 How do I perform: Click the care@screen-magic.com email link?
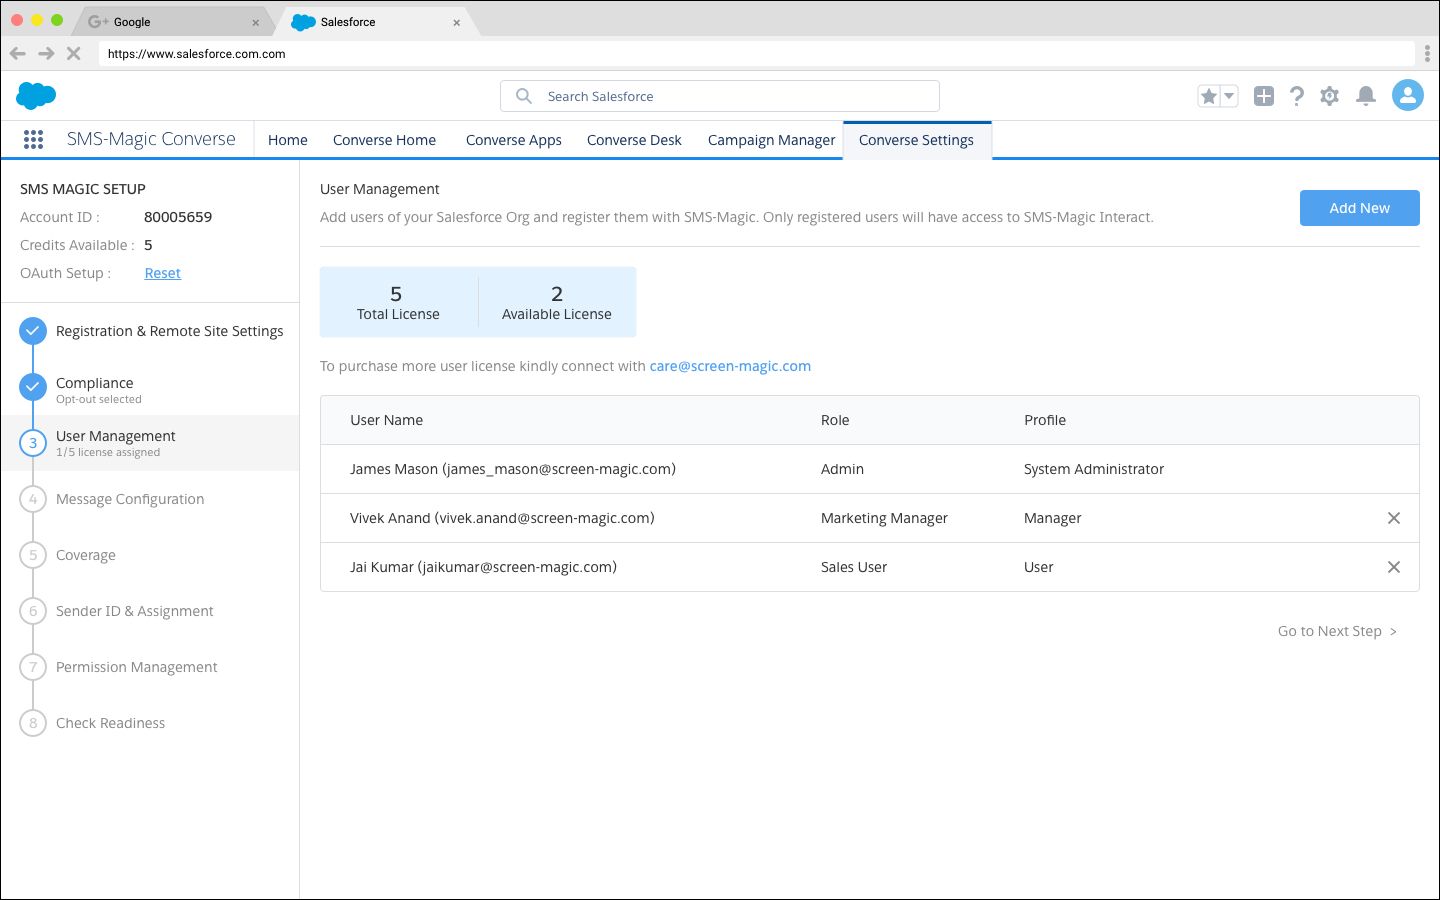(730, 366)
